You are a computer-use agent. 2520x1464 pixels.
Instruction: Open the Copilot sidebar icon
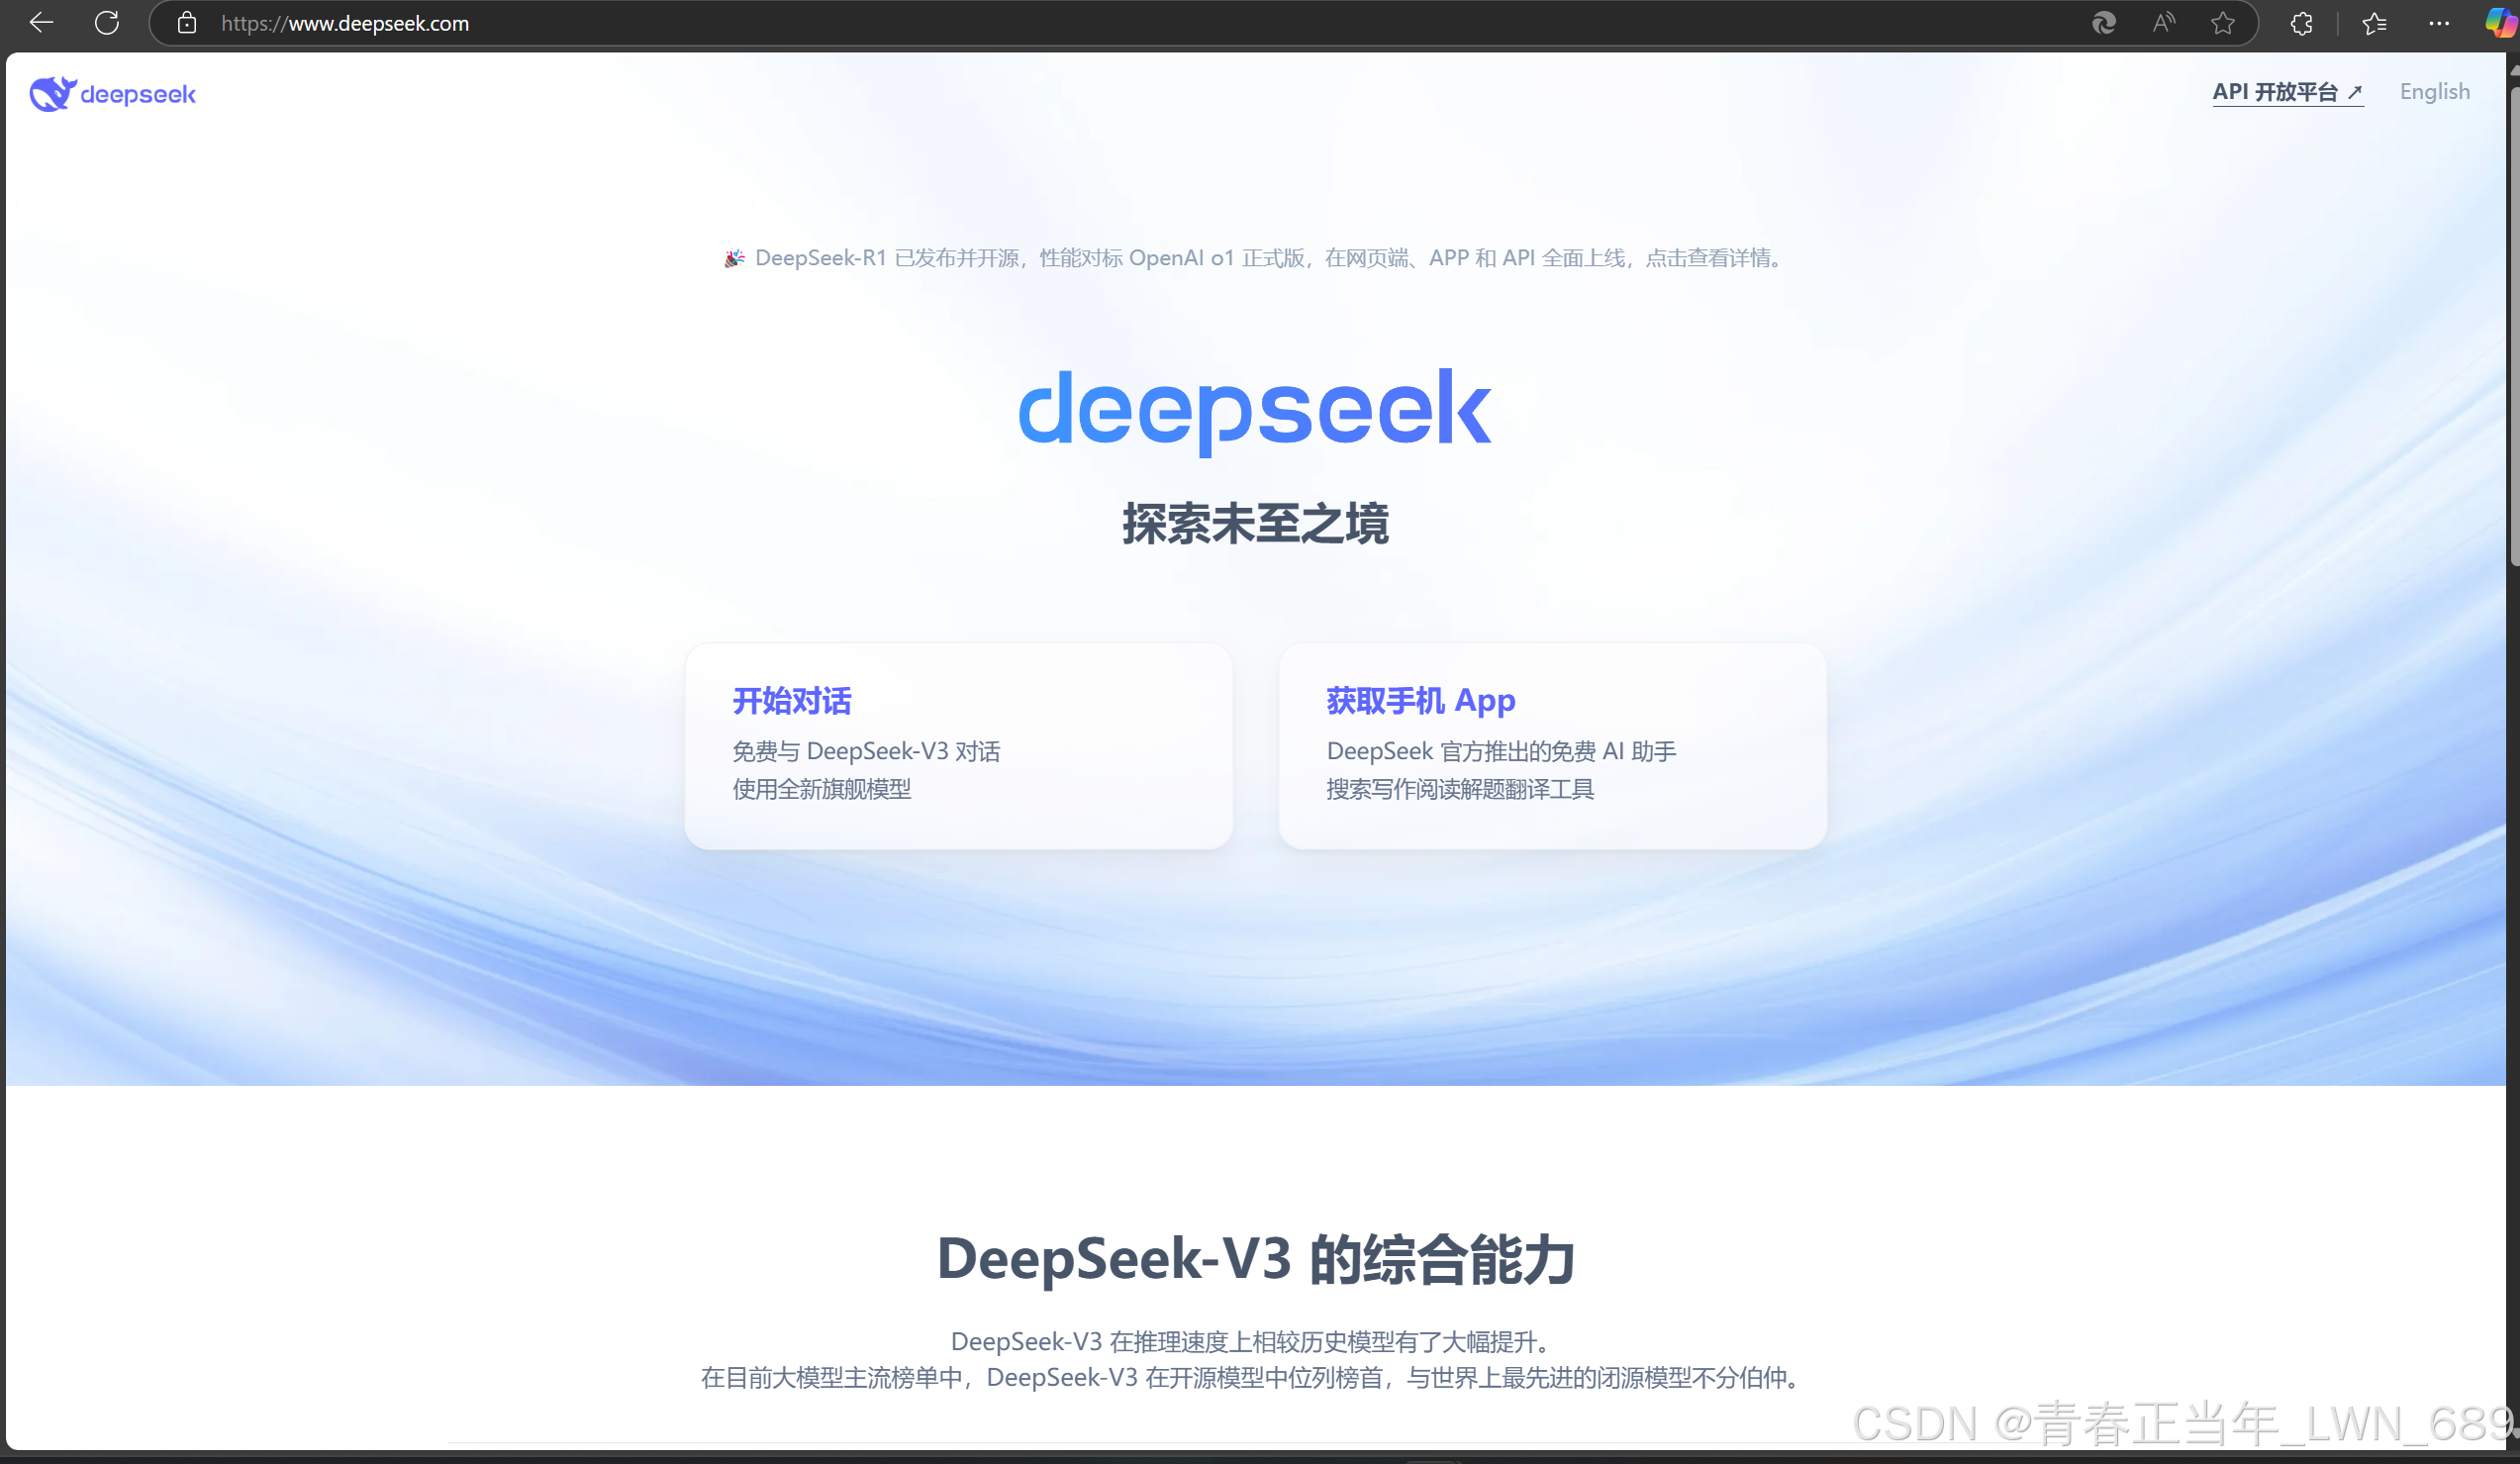[2500, 23]
